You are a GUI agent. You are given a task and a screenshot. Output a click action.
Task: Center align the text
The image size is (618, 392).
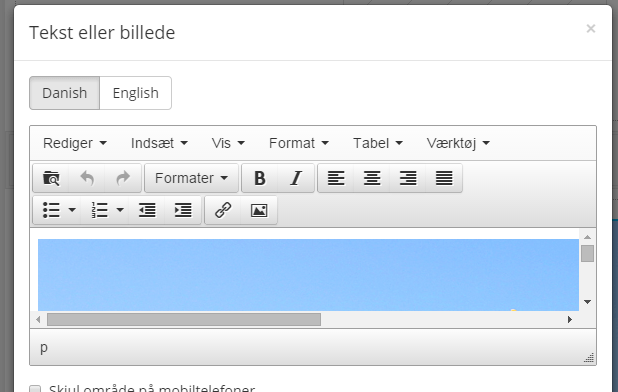click(x=372, y=178)
